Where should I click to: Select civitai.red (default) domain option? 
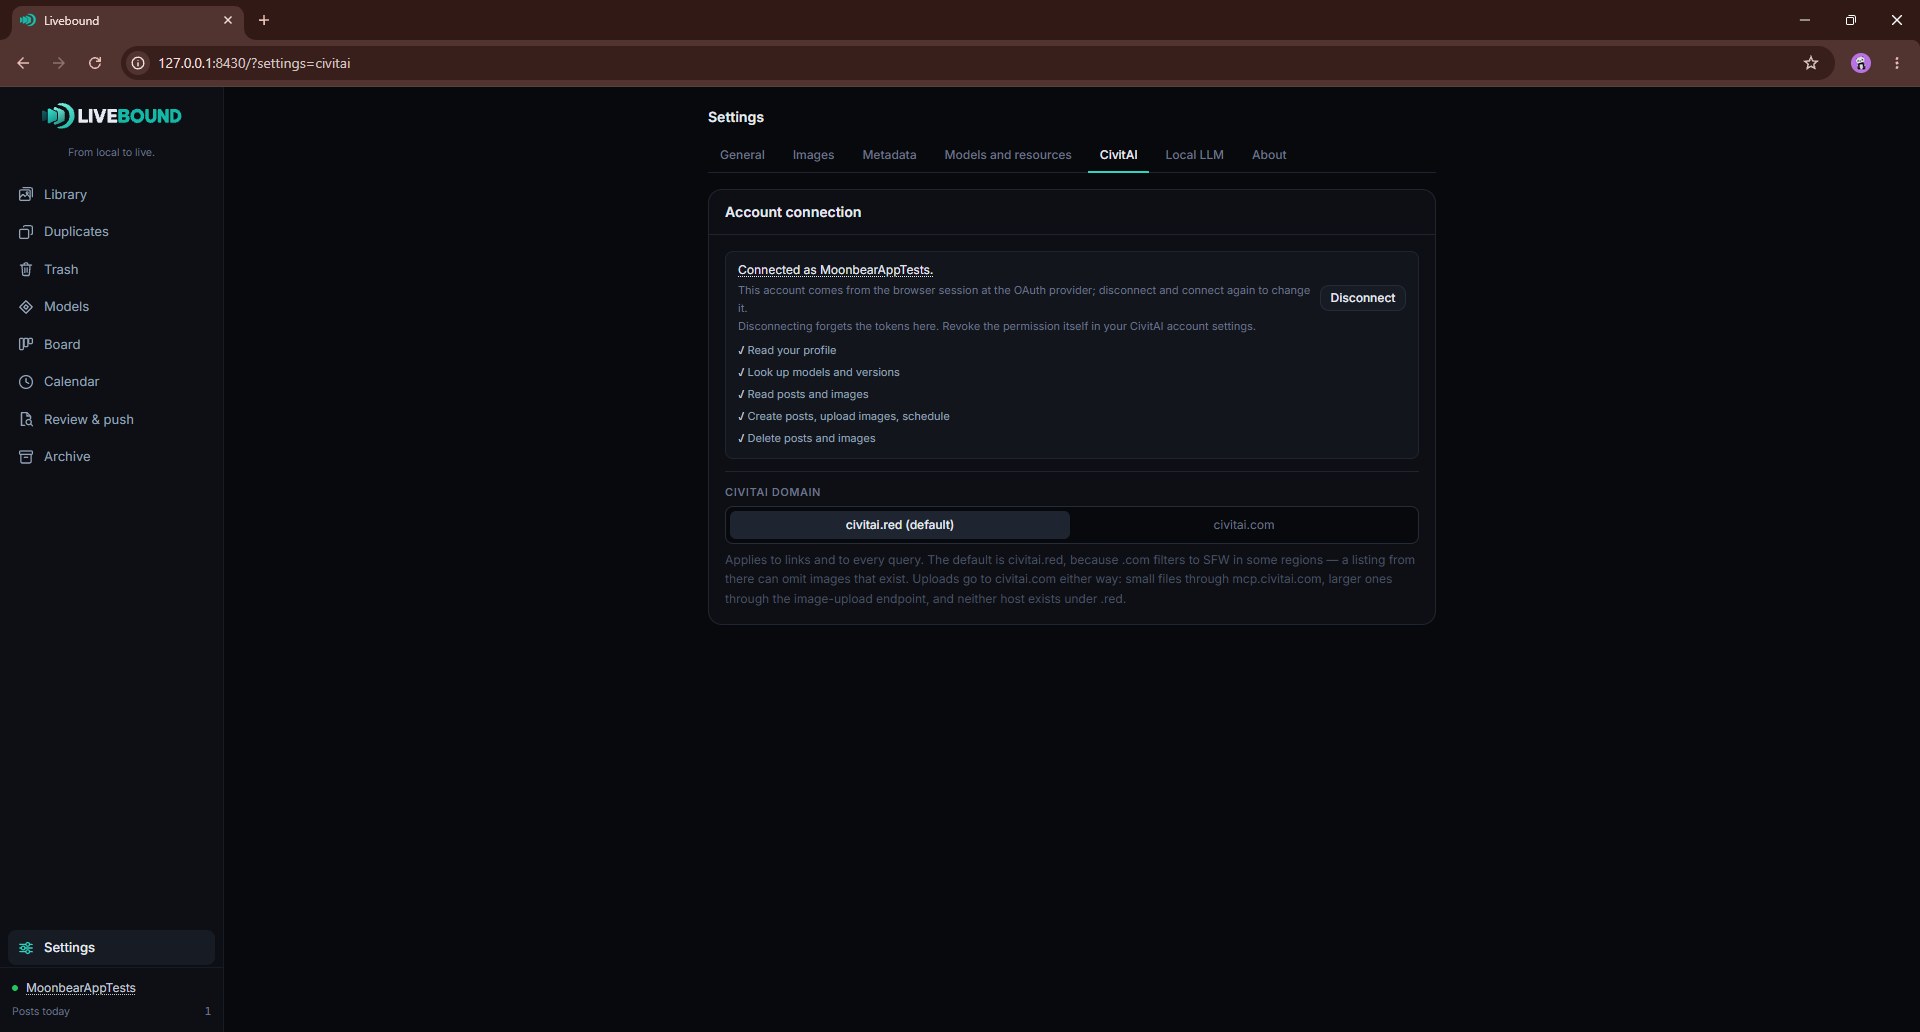pyautogui.click(x=900, y=525)
